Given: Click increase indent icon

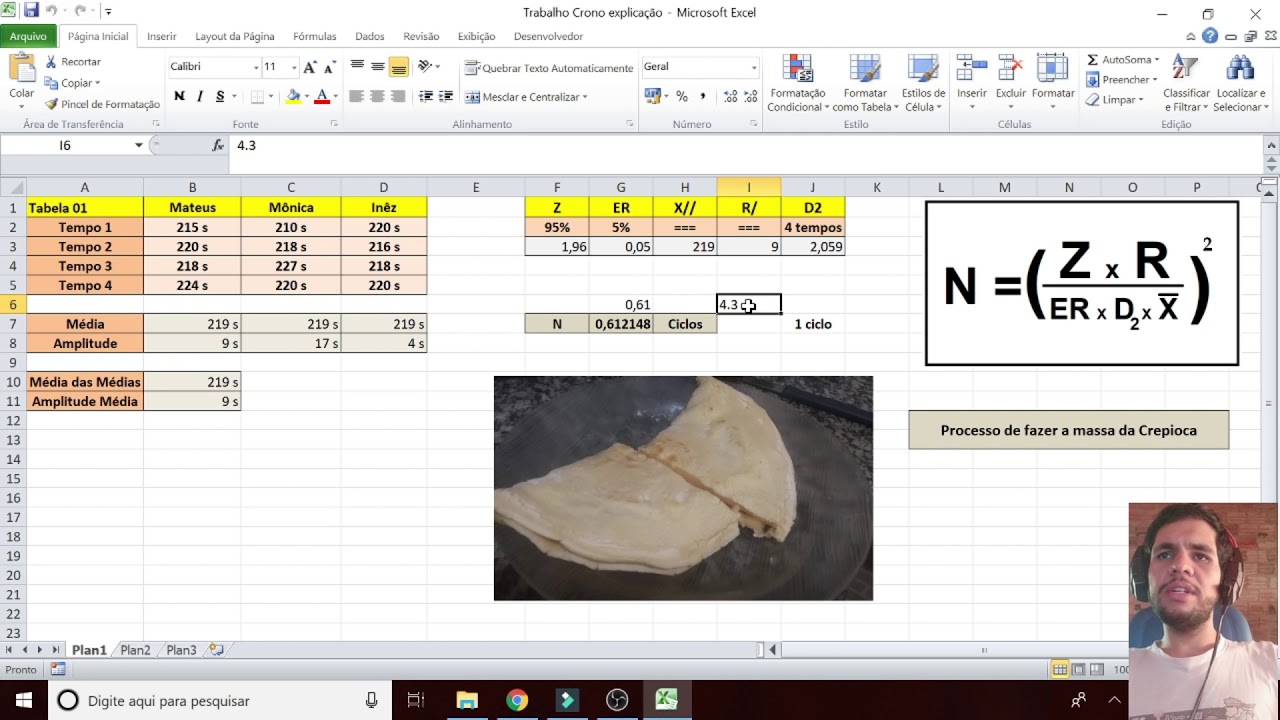Looking at the screenshot, I should (x=445, y=97).
